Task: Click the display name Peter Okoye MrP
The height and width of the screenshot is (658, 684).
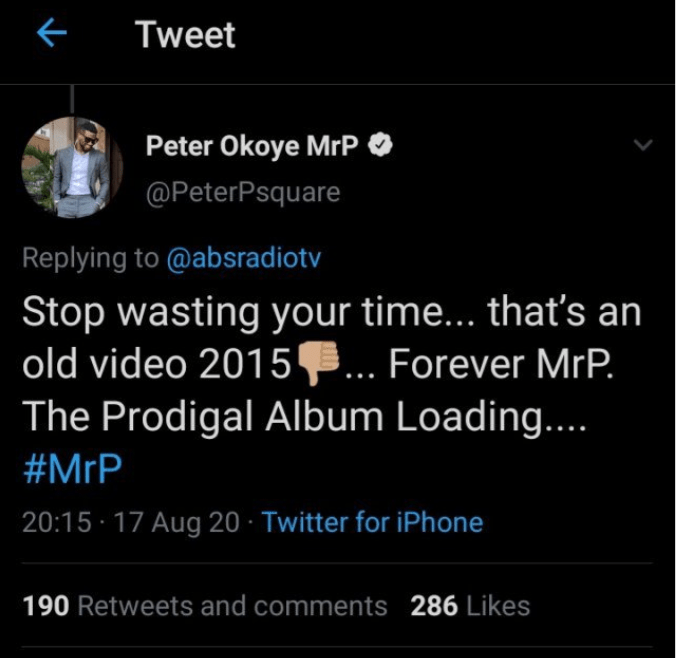Action: [x=254, y=146]
